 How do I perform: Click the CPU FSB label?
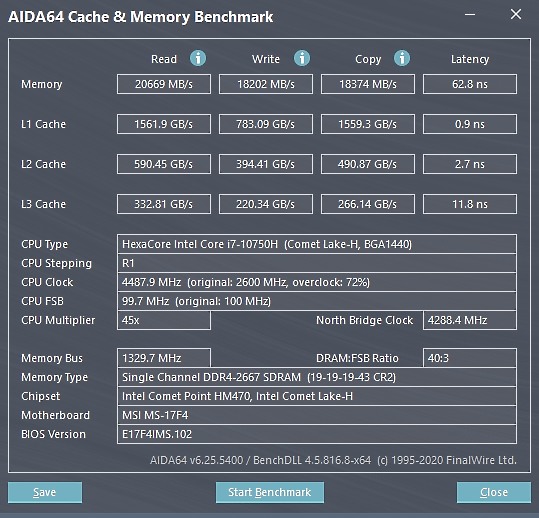42,301
